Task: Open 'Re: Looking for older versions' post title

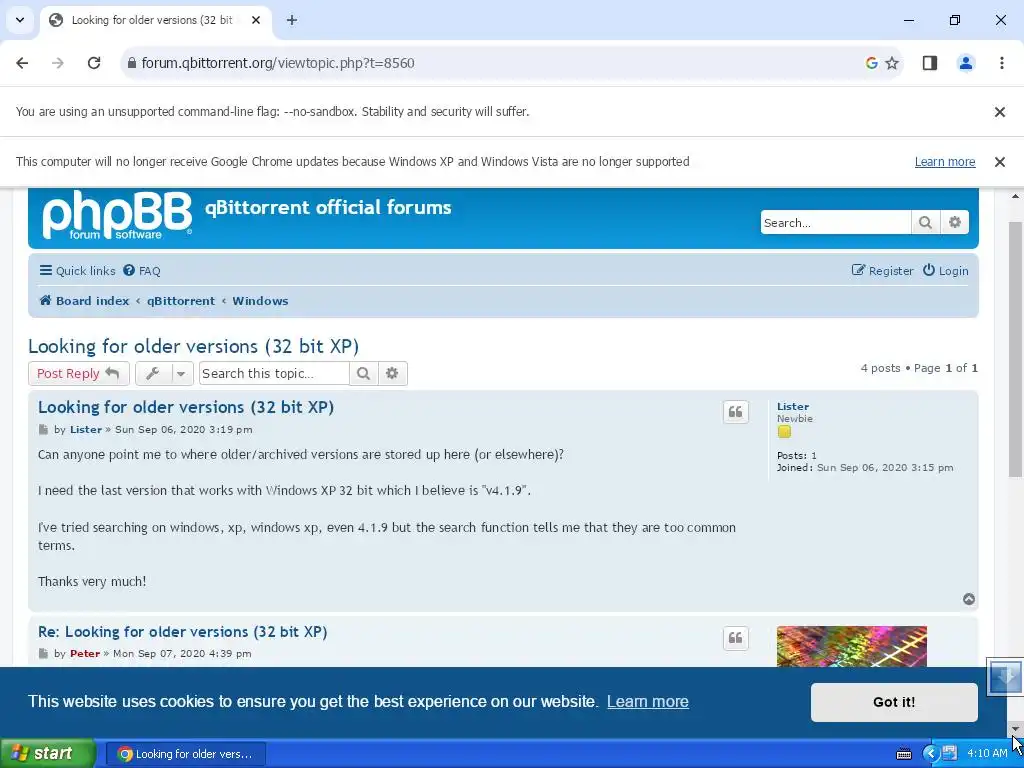Action: tap(182, 632)
